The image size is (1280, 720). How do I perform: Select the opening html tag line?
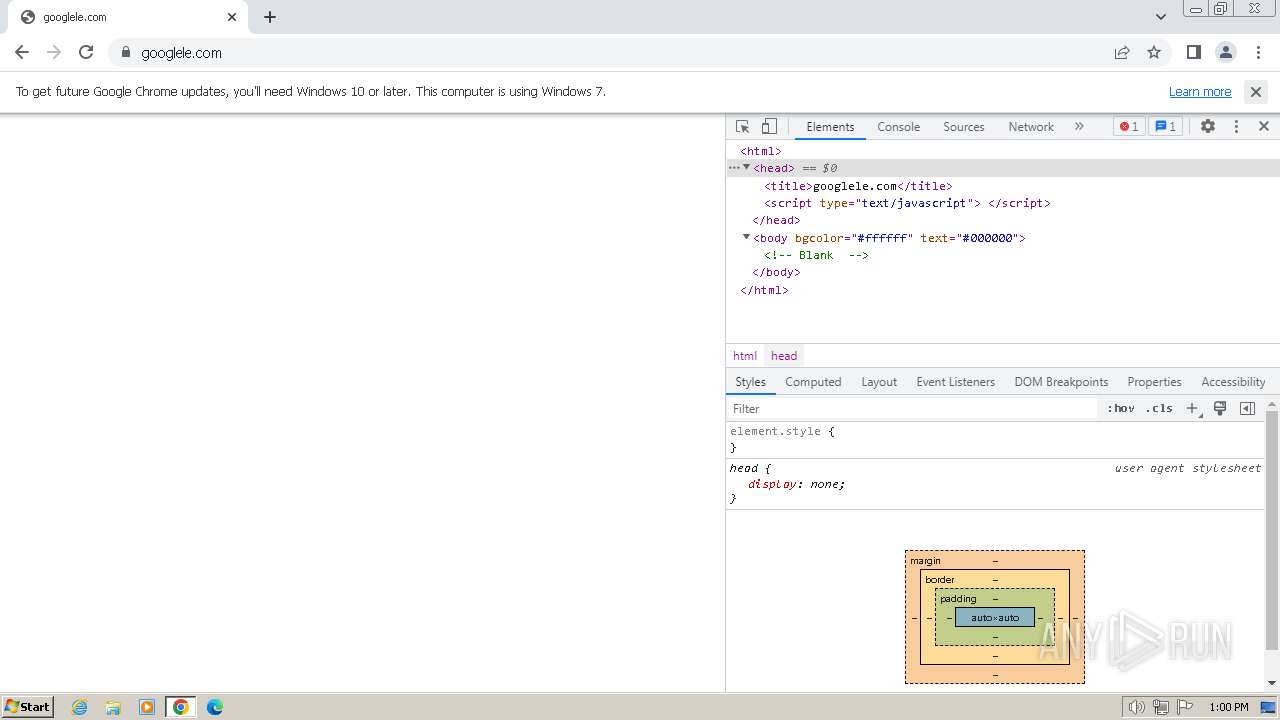(x=761, y=151)
